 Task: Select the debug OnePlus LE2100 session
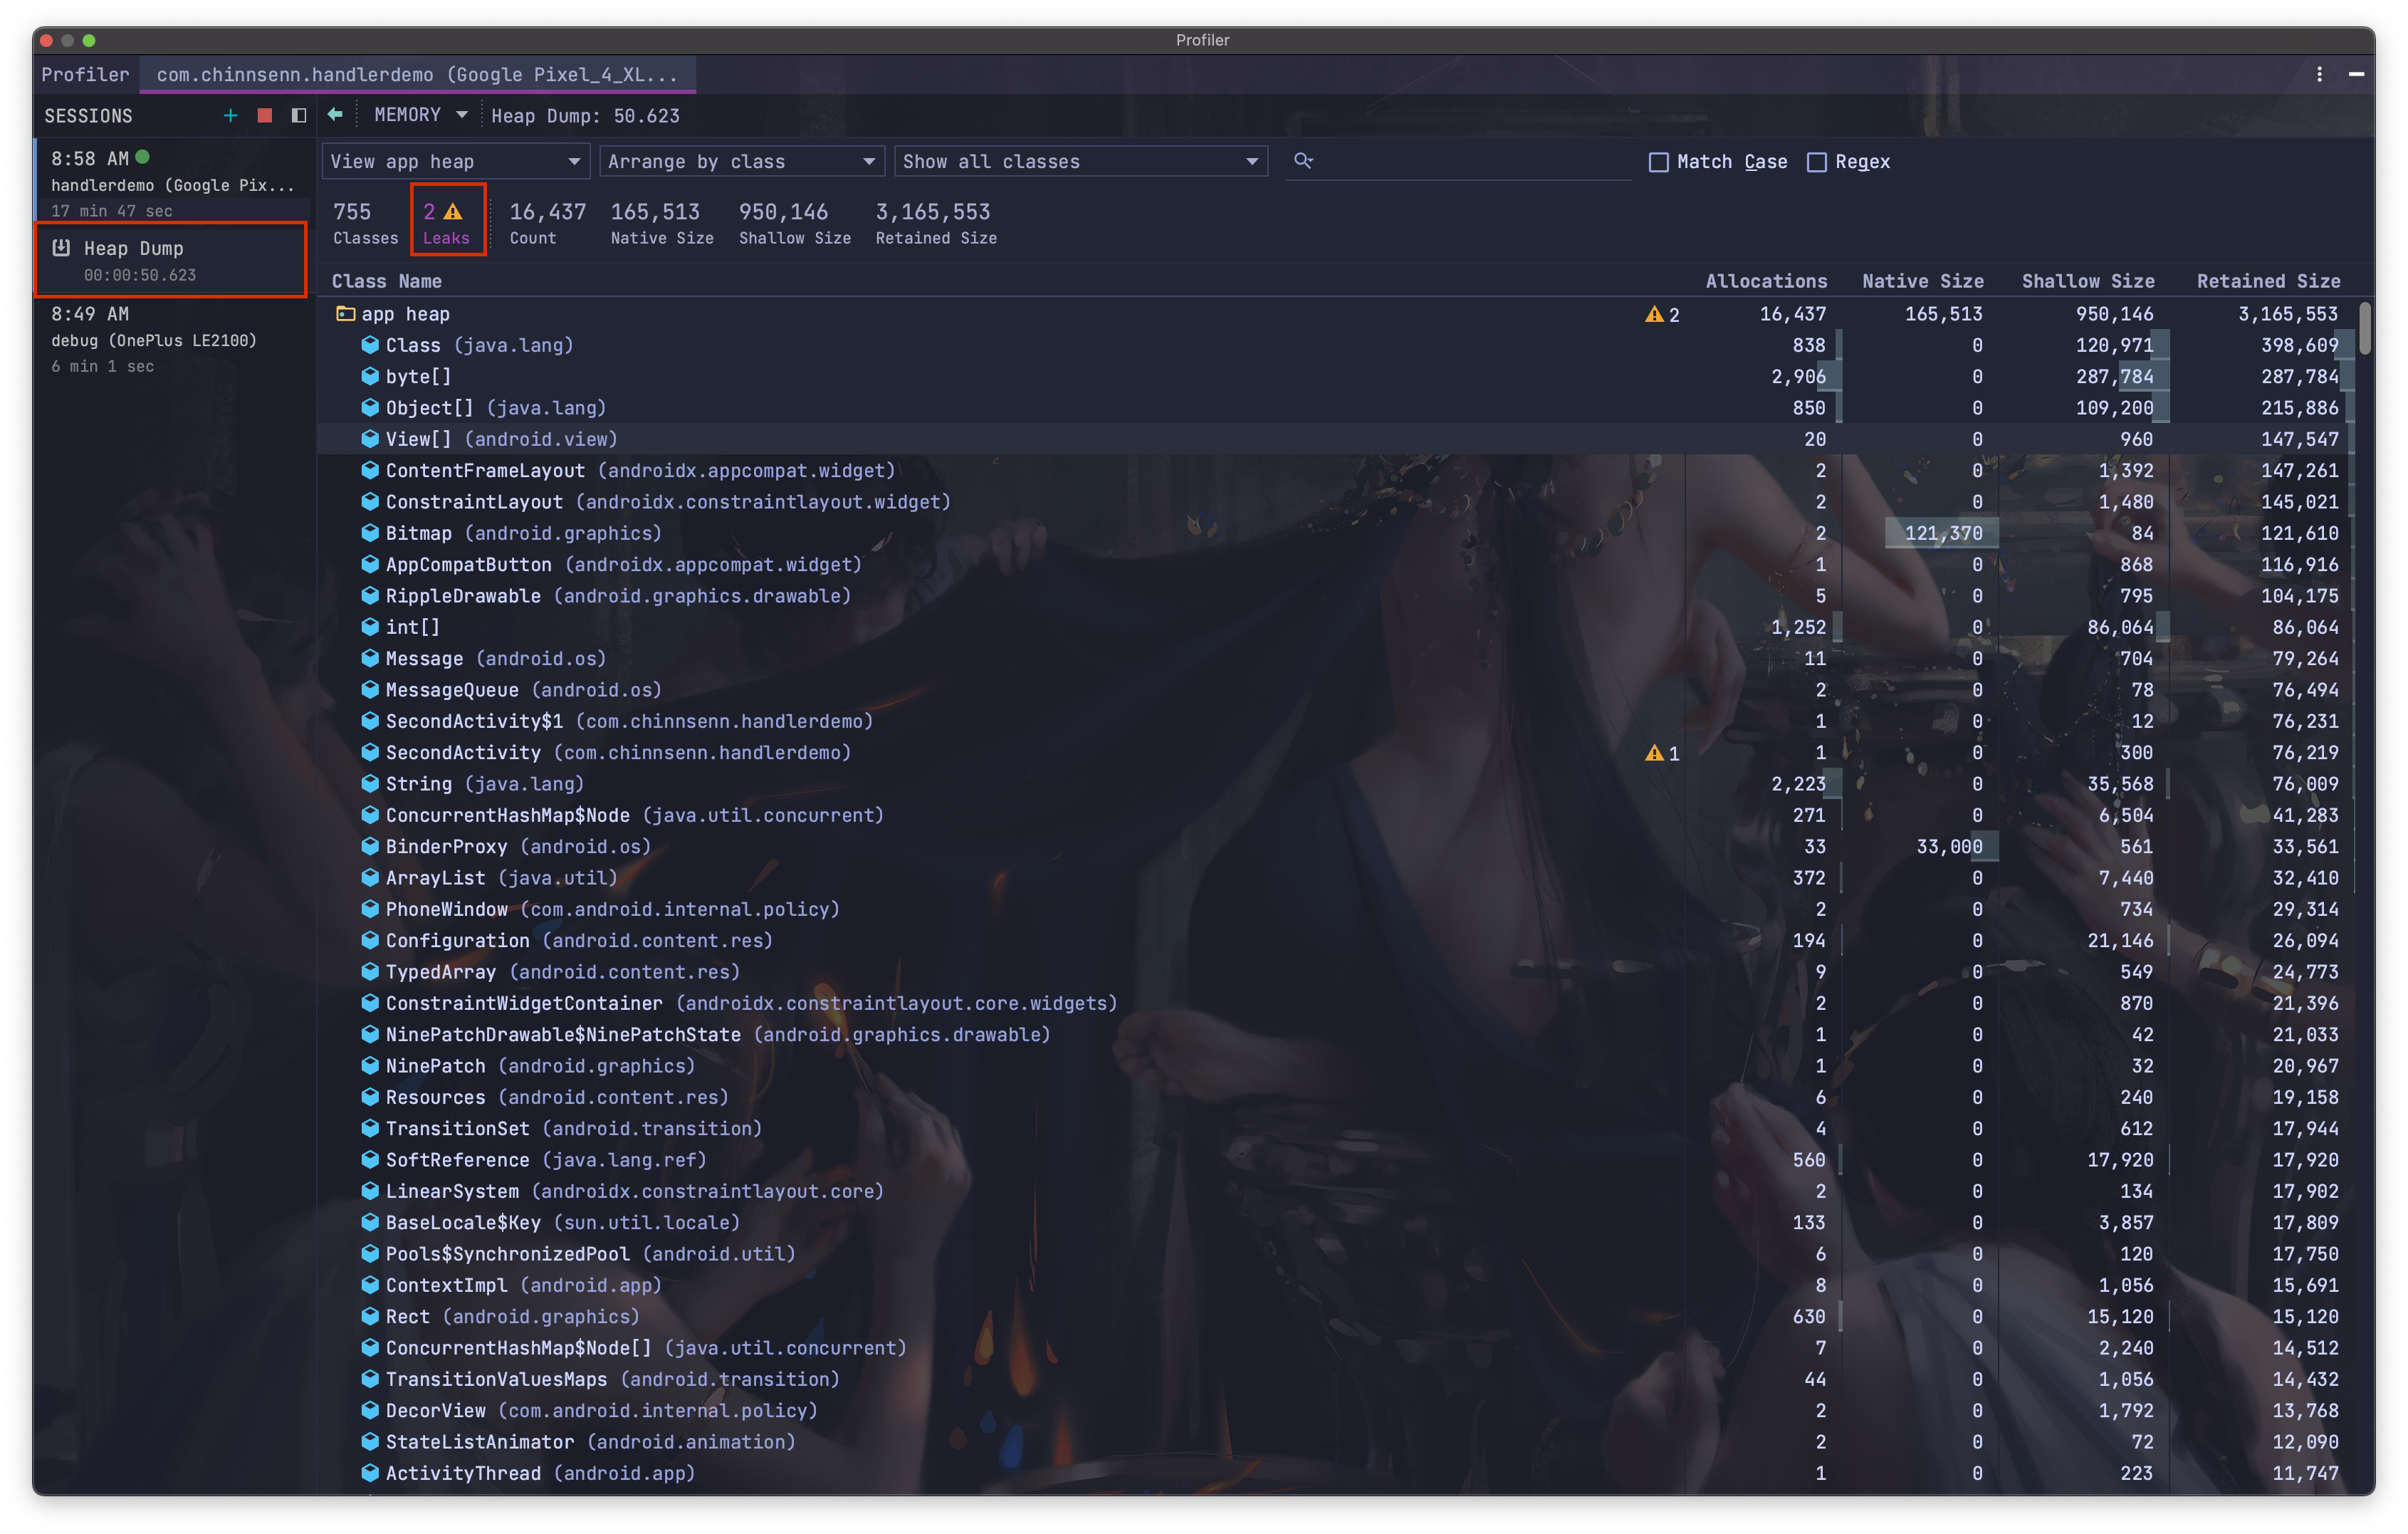click(x=154, y=340)
